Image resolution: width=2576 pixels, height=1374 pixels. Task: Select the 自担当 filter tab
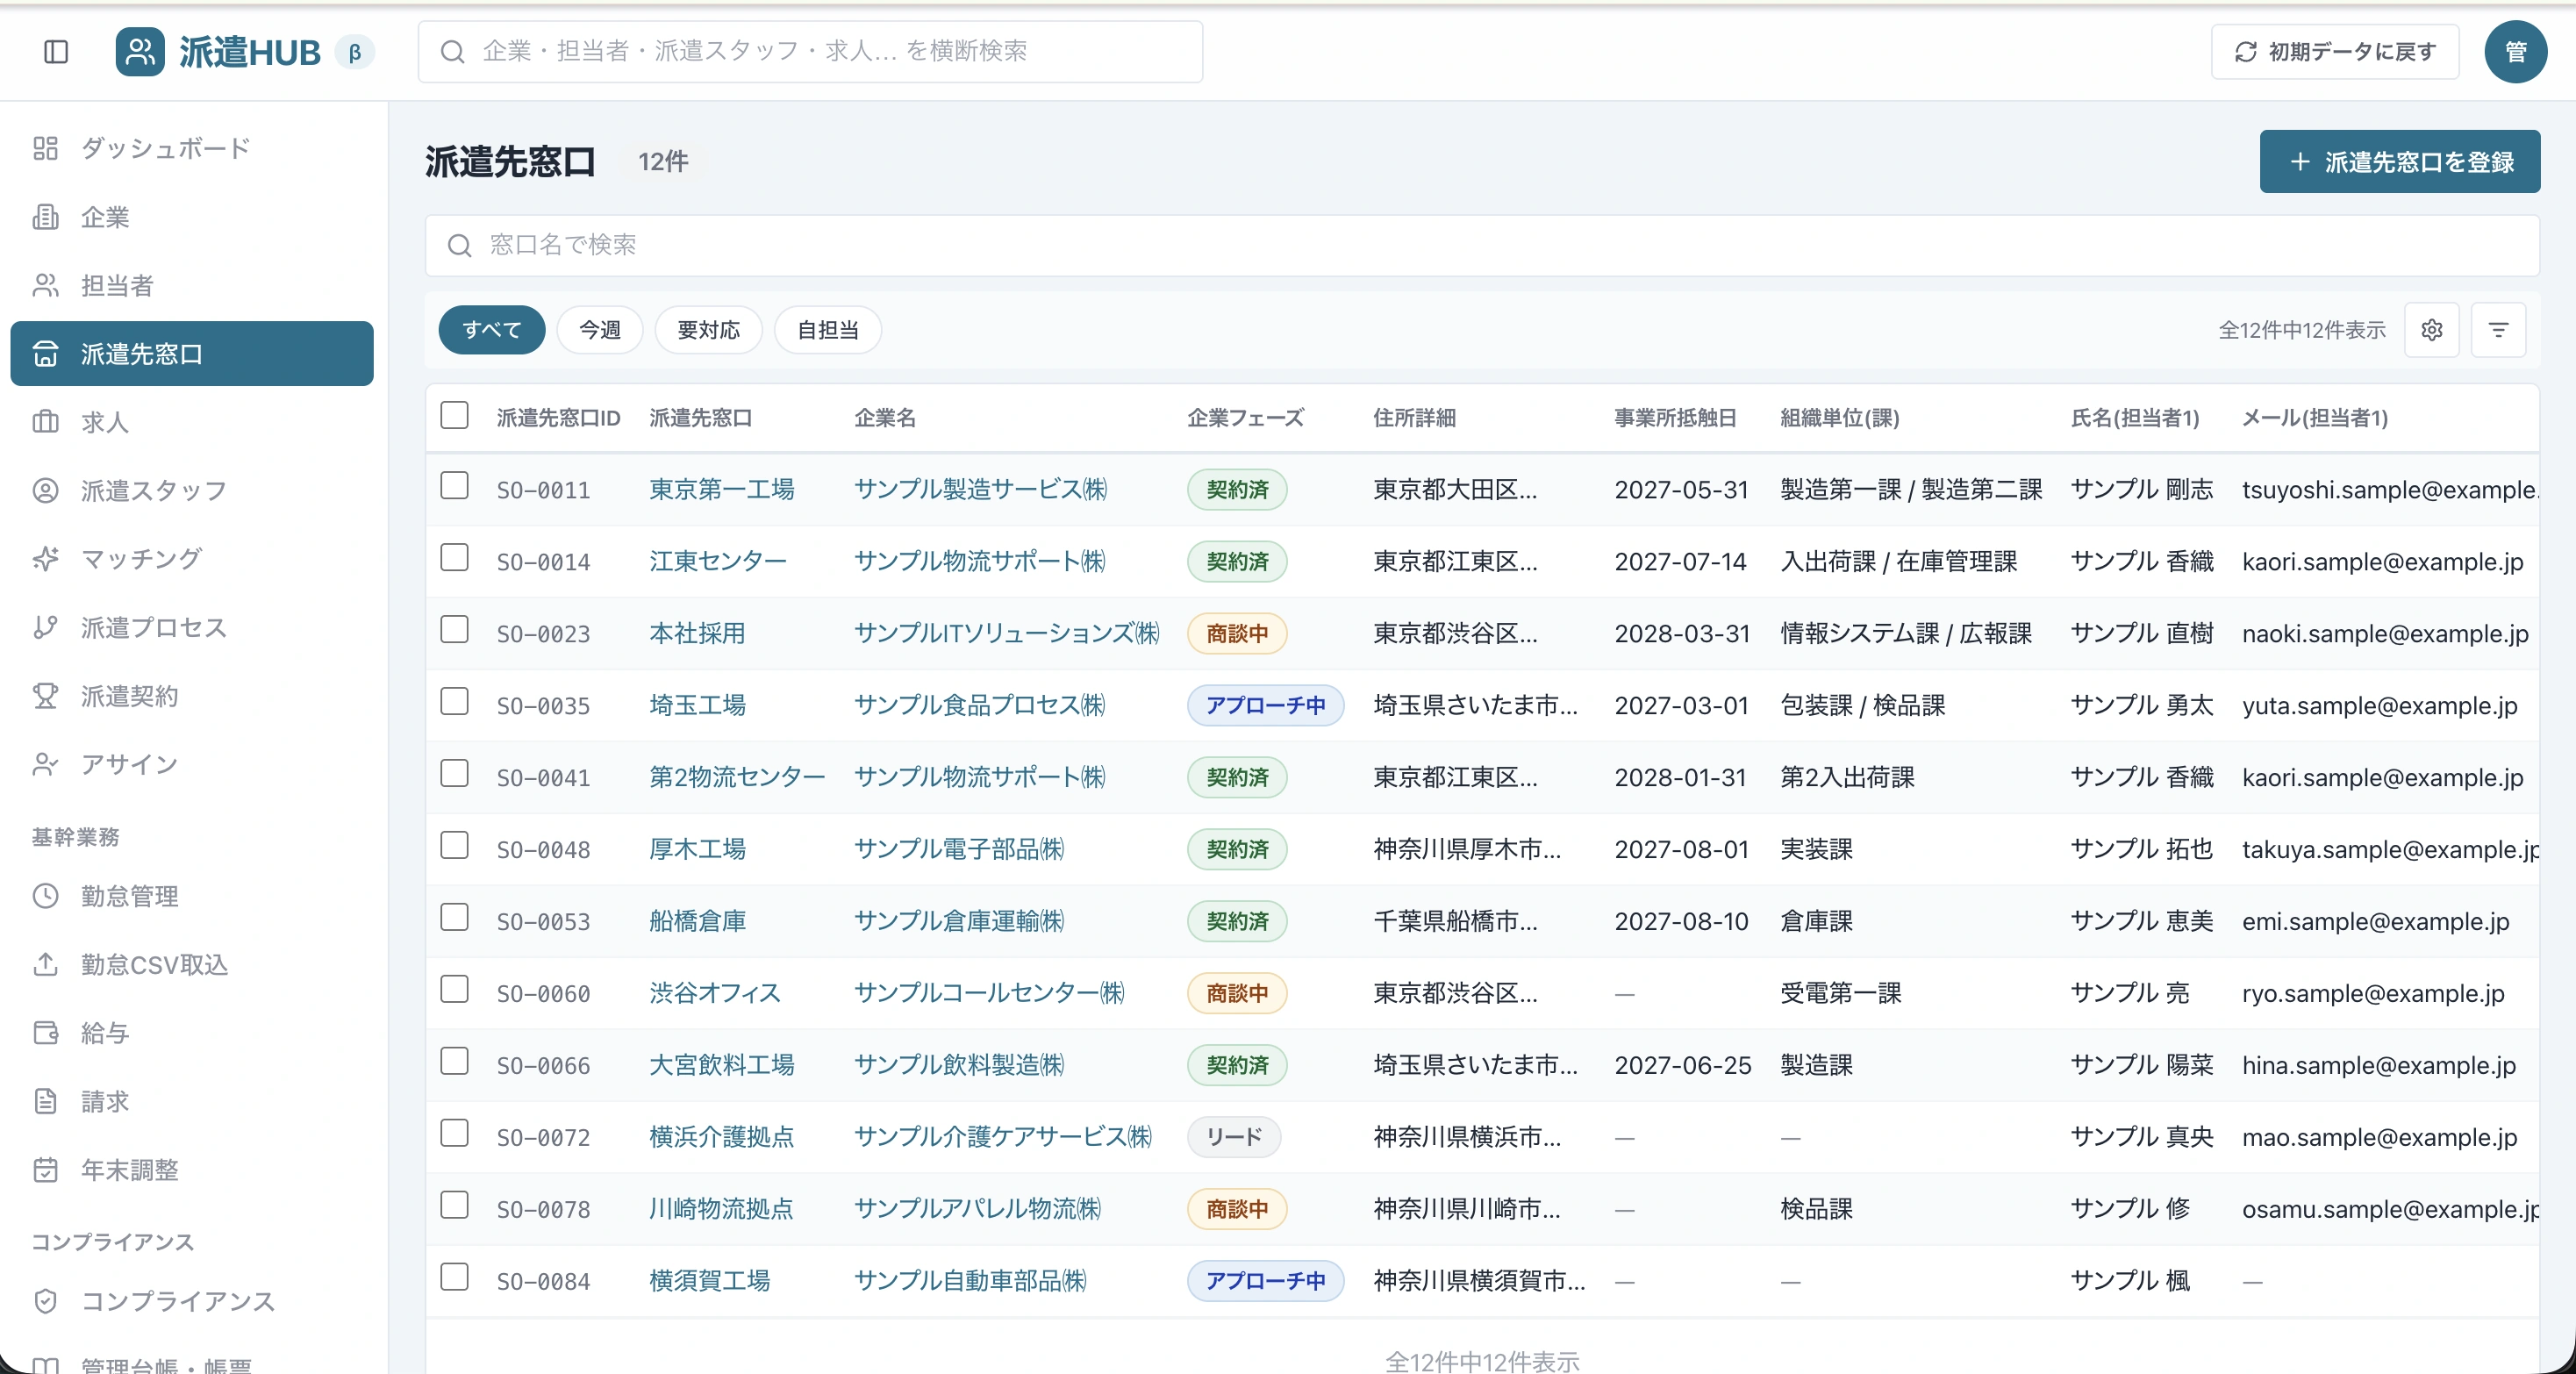(x=828, y=330)
